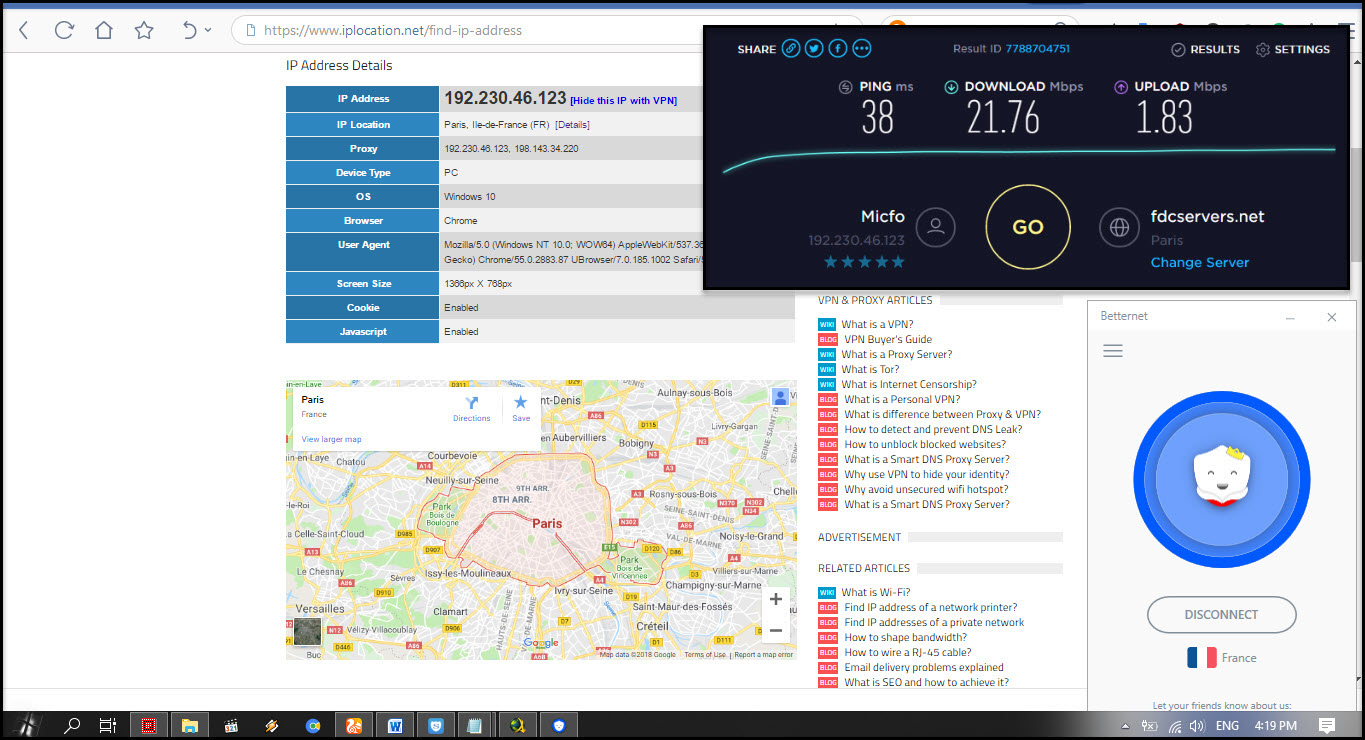Open the Windows Start menu
This screenshot has height=740, width=1365.
pos(28,726)
